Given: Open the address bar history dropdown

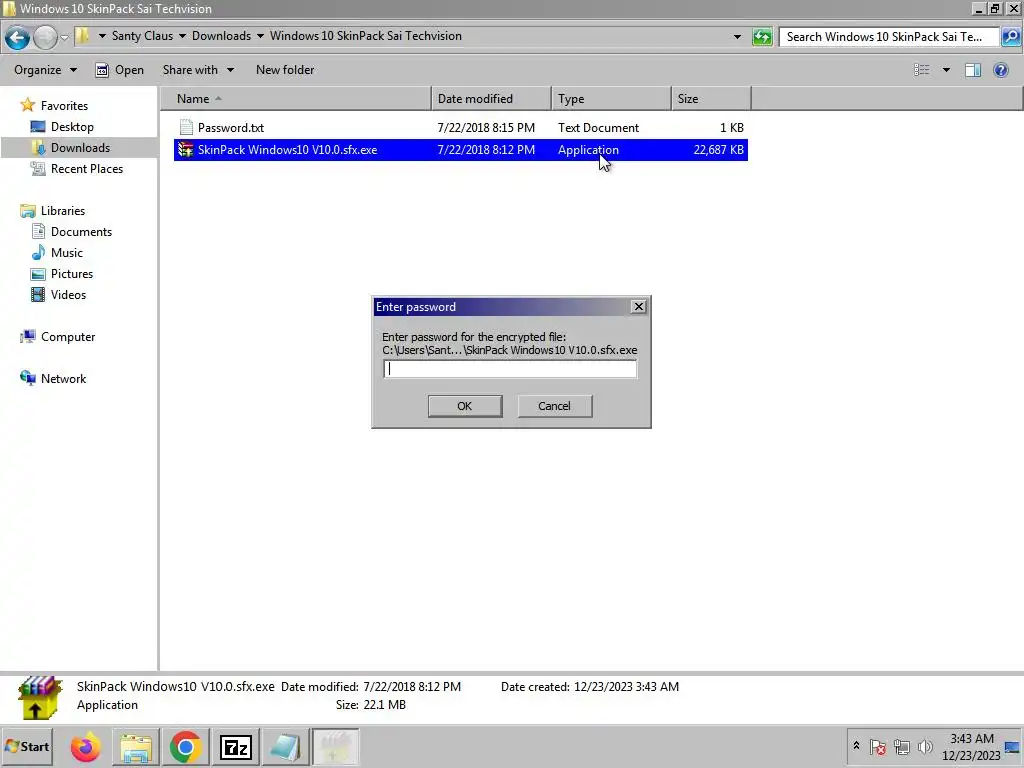Looking at the screenshot, I should [737, 37].
